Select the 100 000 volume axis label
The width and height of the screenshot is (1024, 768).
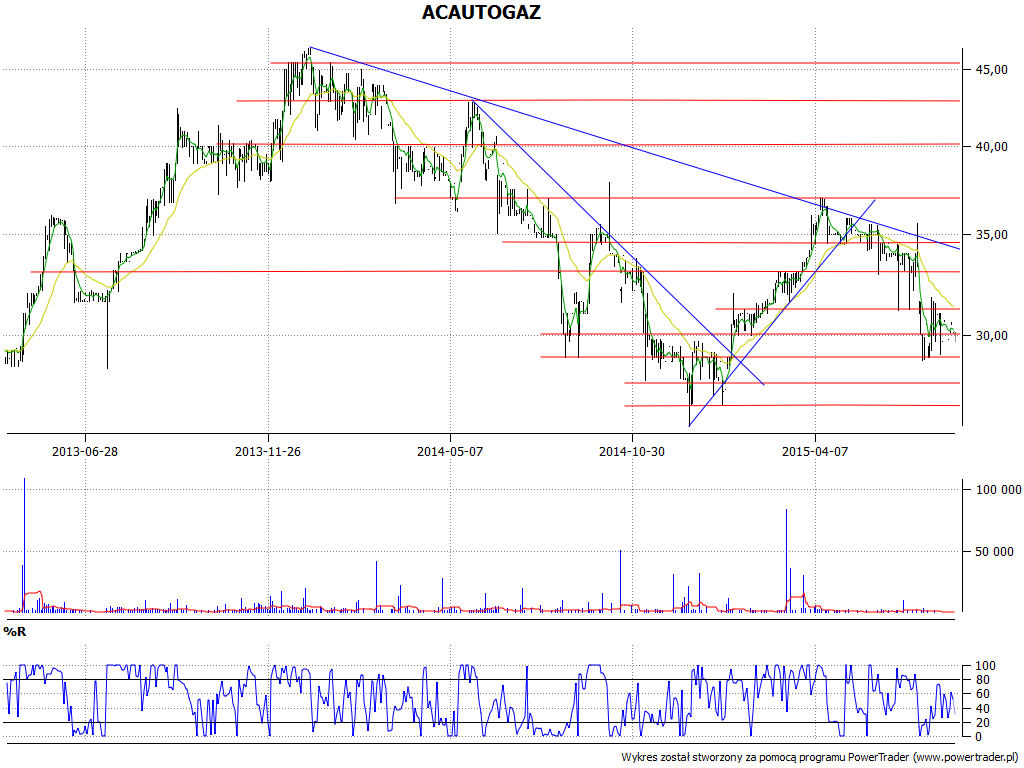pos(999,490)
